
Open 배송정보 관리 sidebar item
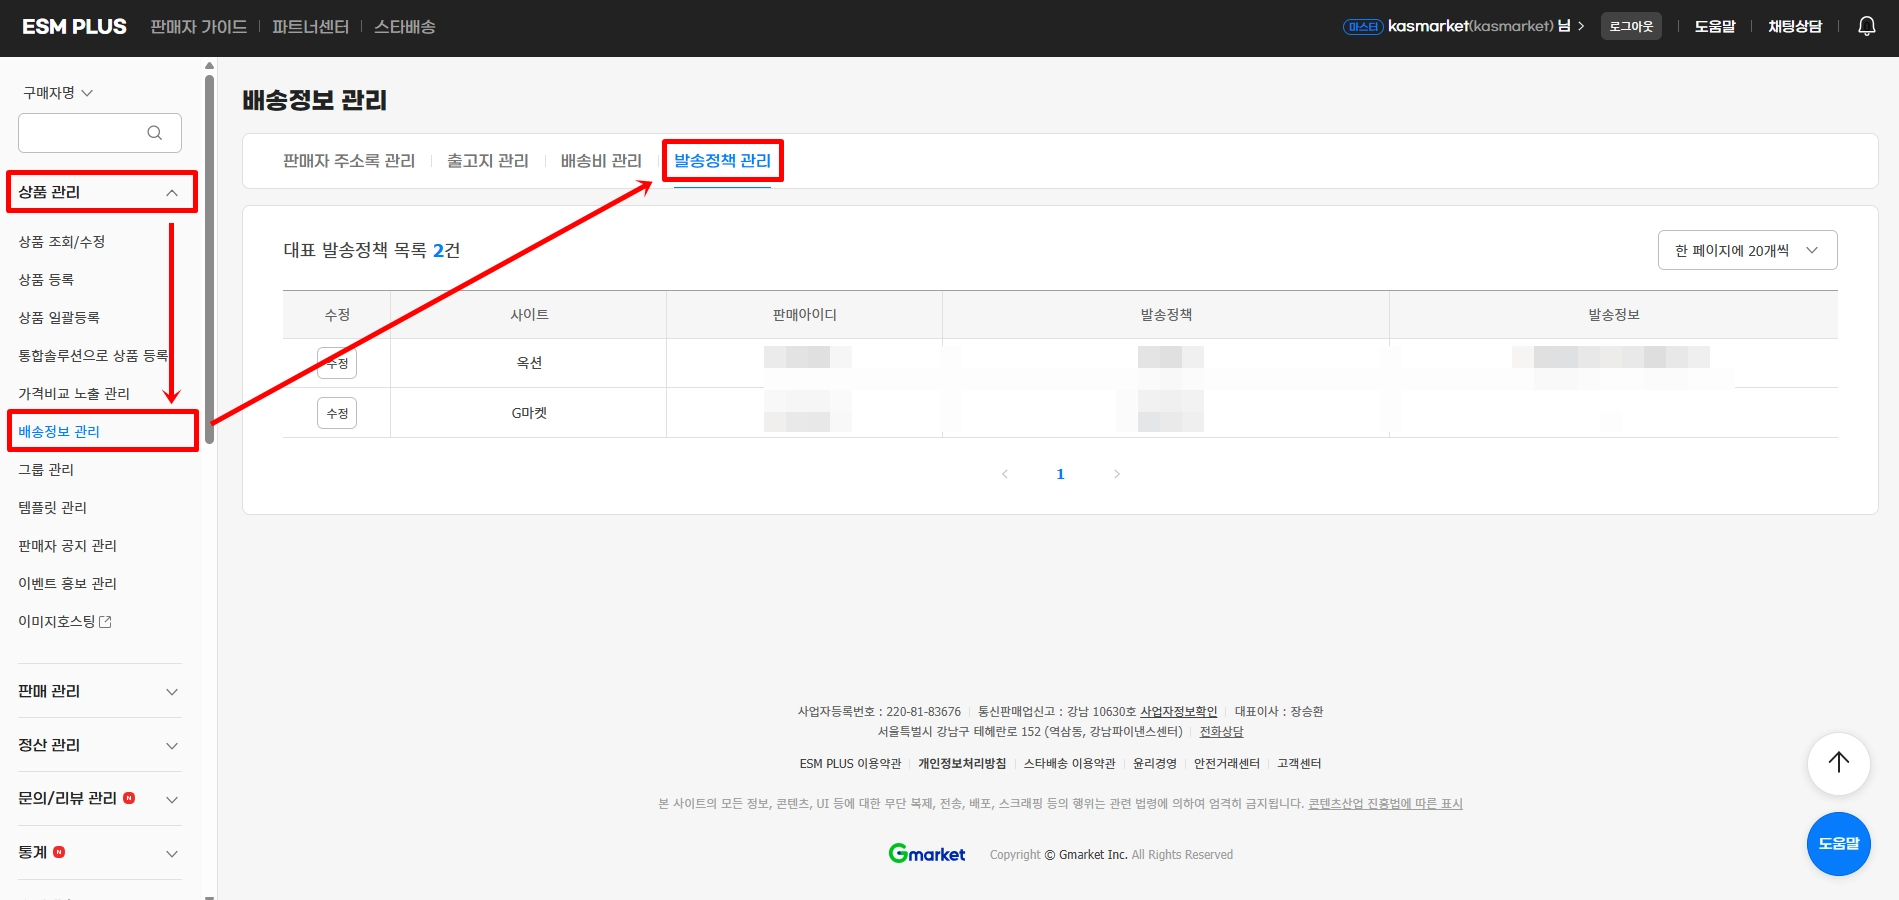59,432
